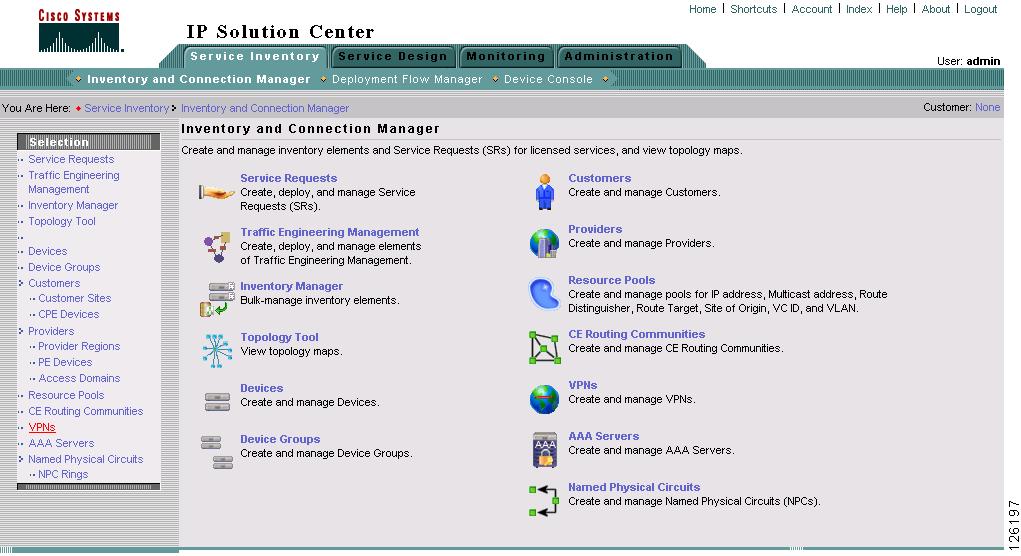Open the Index link
1021x556 pixels.
click(859, 9)
